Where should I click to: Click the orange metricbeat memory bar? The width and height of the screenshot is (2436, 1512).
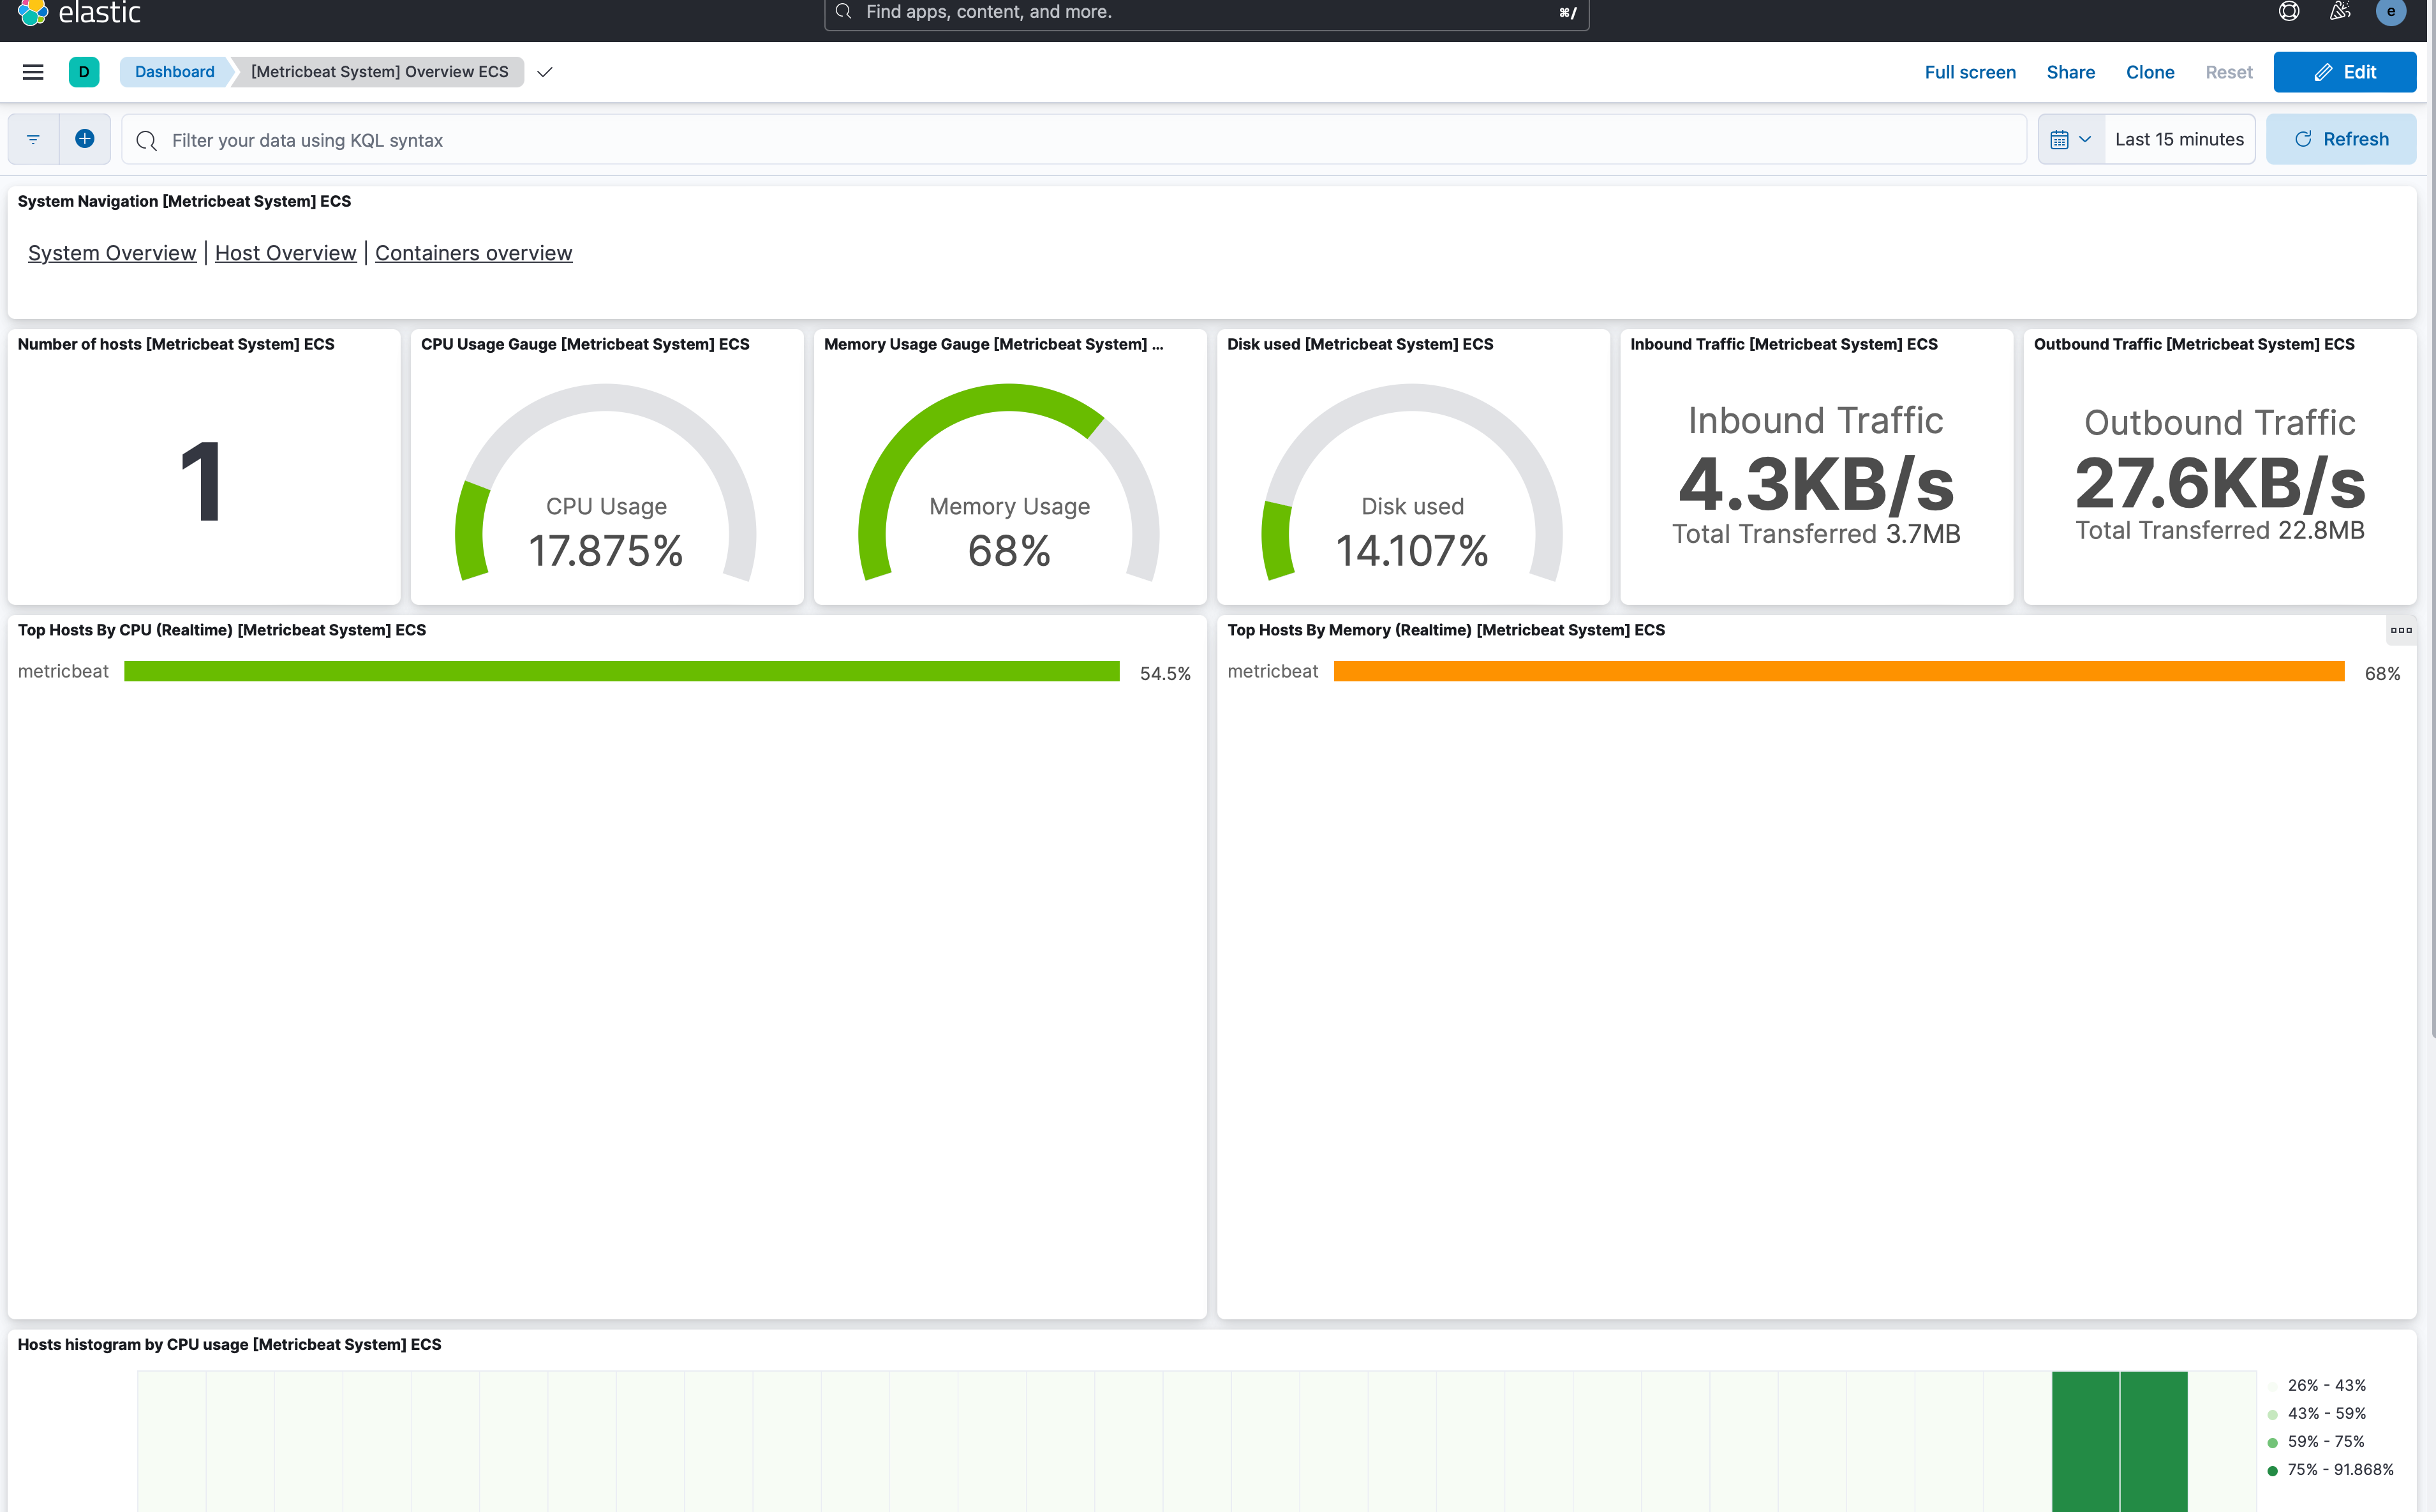point(1839,671)
